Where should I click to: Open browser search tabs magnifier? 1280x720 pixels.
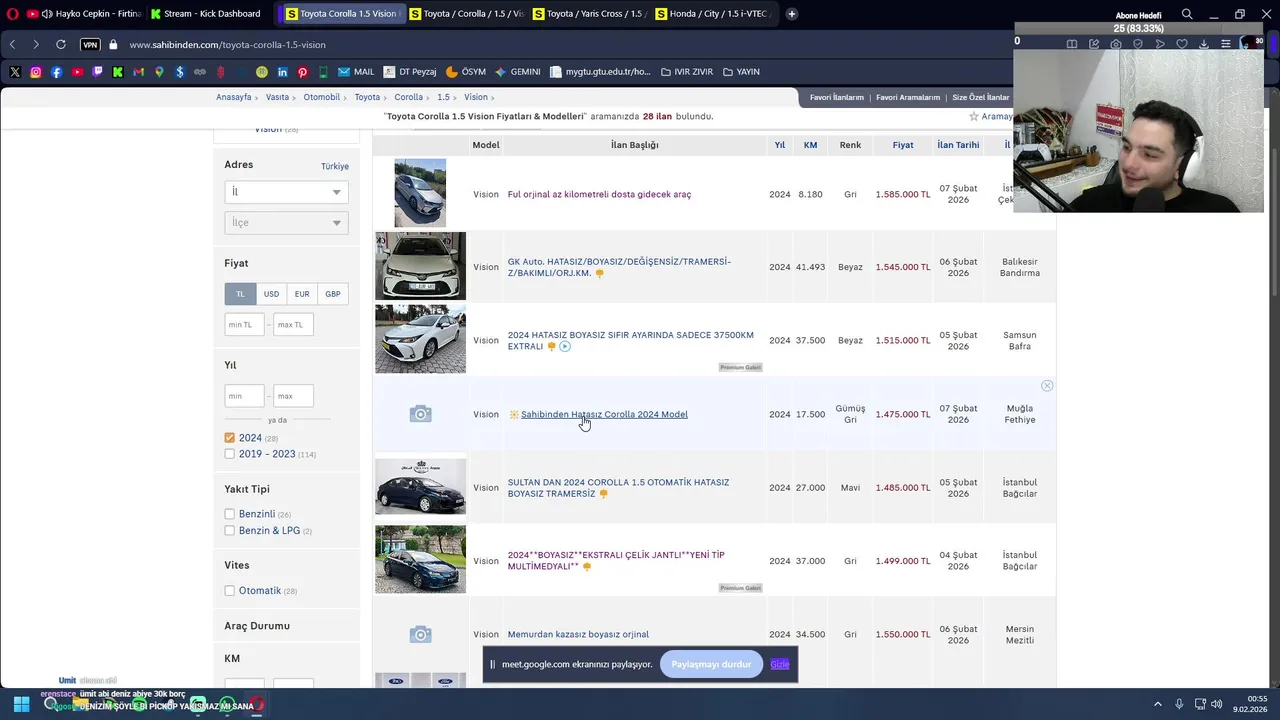coord(1187,14)
